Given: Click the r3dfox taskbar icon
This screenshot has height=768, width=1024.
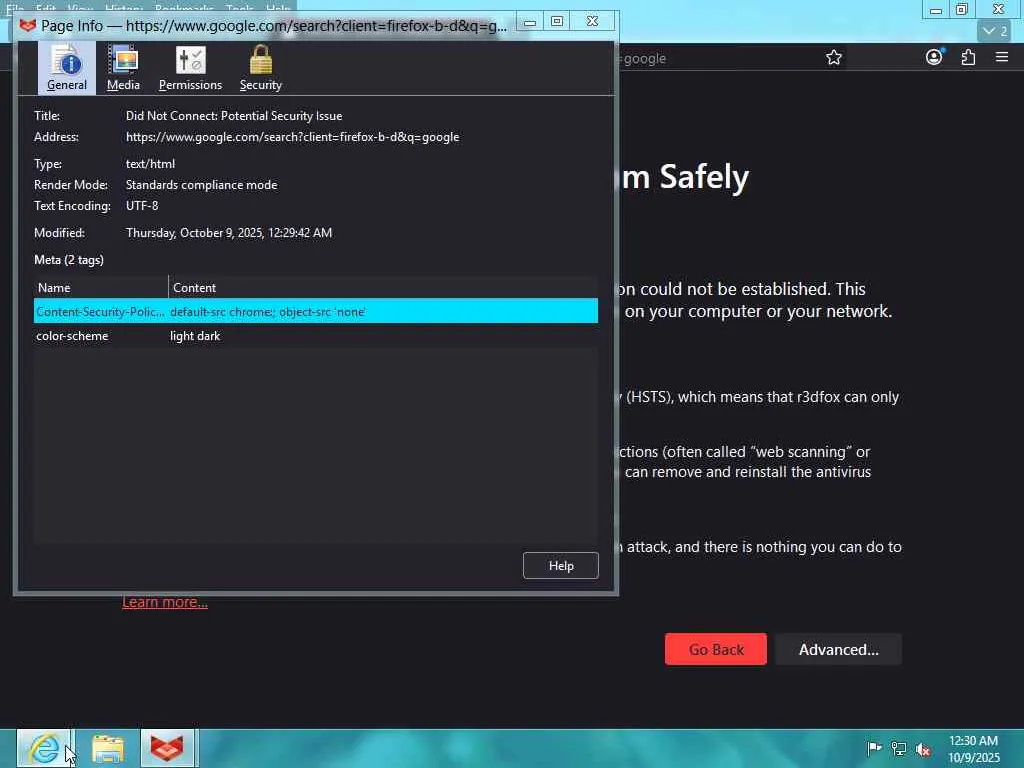Looking at the screenshot, I should coord(167,748).
